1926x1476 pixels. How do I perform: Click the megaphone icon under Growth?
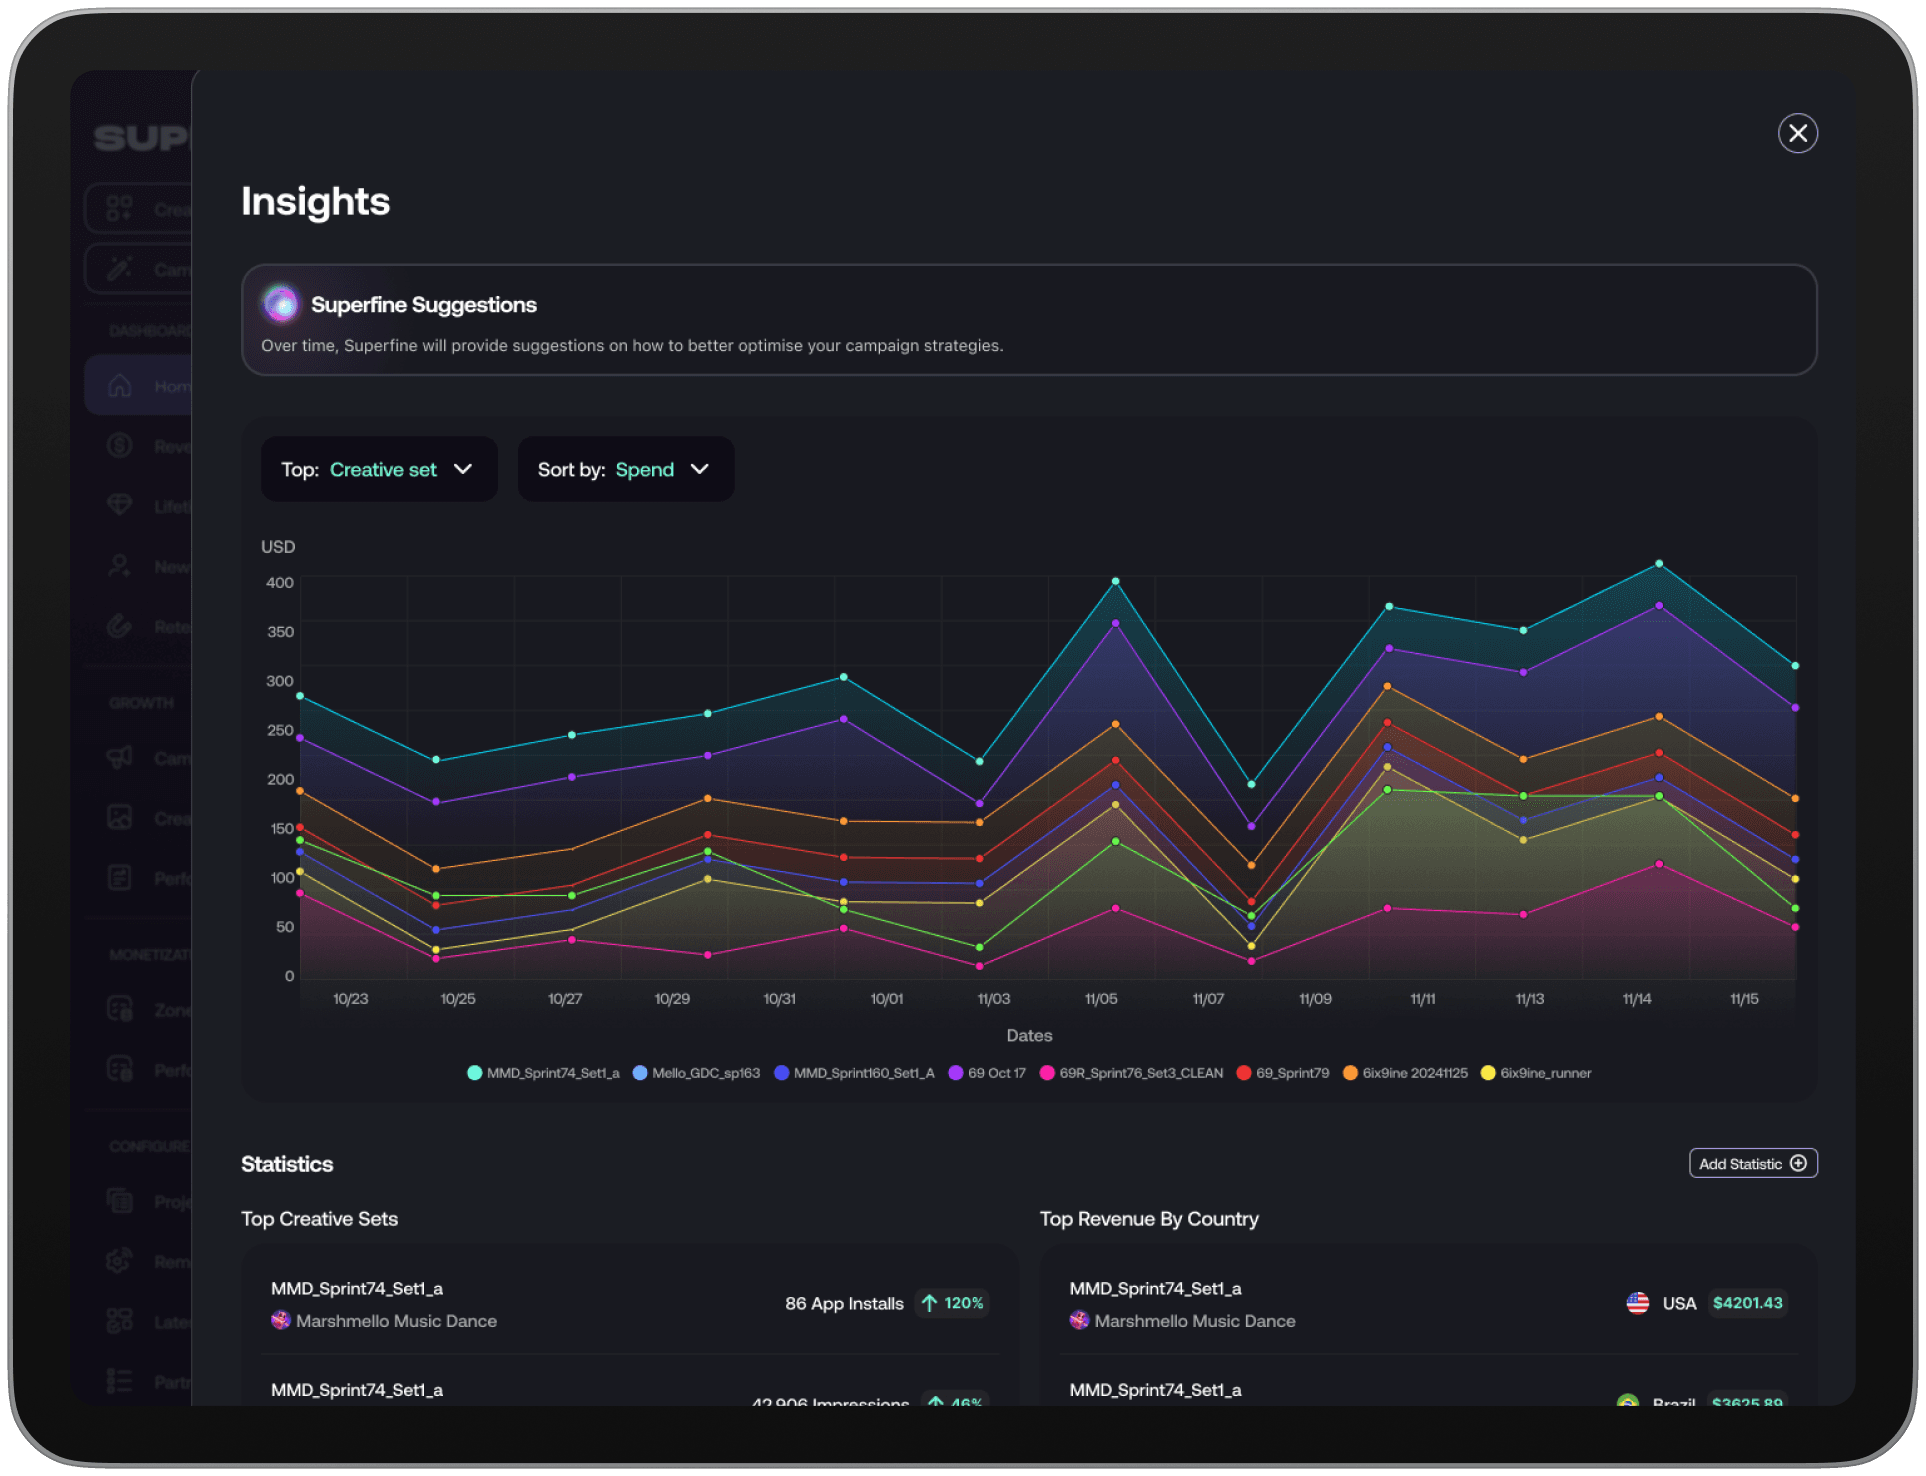click(120, 757)
